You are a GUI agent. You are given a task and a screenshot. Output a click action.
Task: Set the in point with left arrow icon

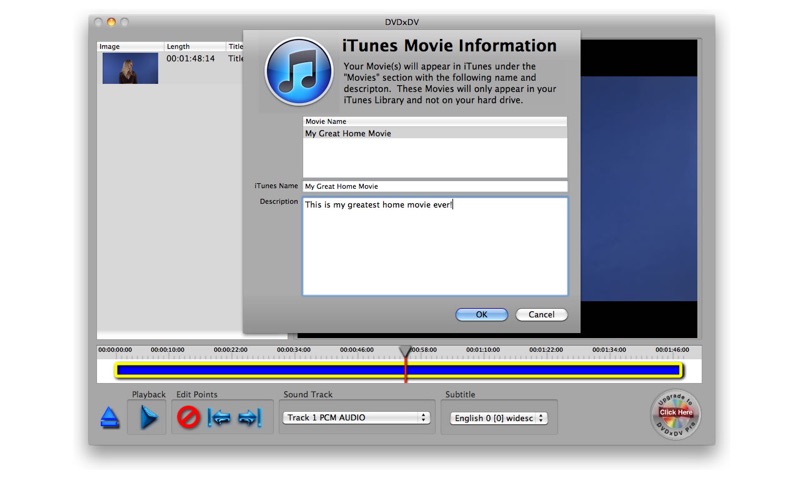point(219,418)
